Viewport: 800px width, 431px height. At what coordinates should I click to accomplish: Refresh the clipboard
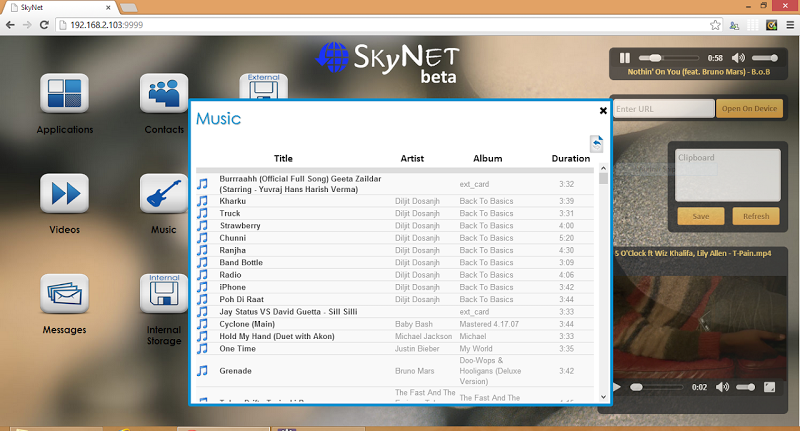pos(756,216)
